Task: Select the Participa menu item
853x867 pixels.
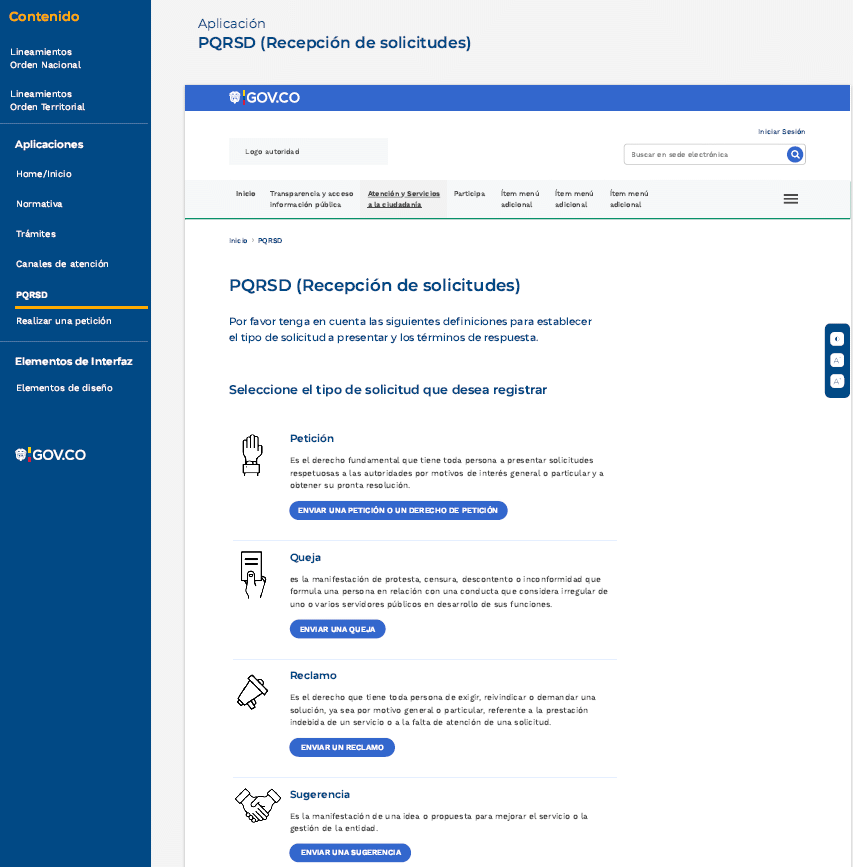Action: coord(469,193)
